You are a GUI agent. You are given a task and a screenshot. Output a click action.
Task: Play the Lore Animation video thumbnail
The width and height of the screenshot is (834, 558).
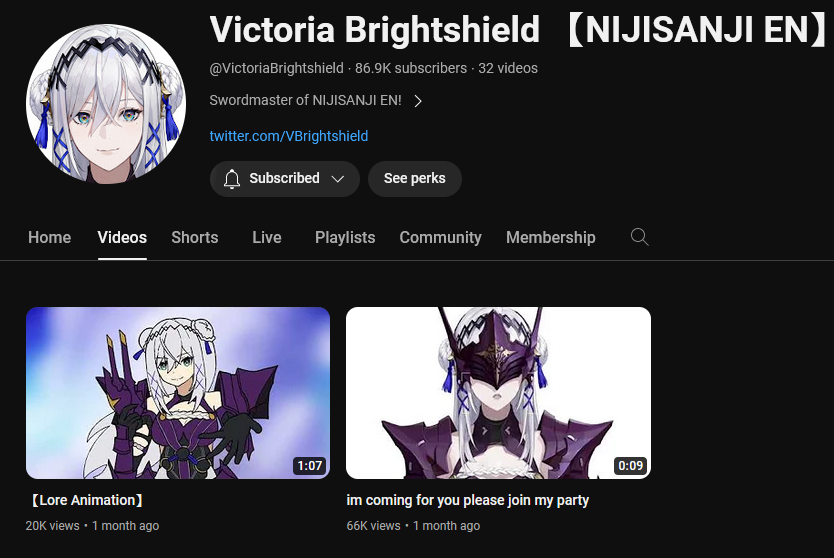click(x=178, y=393)
